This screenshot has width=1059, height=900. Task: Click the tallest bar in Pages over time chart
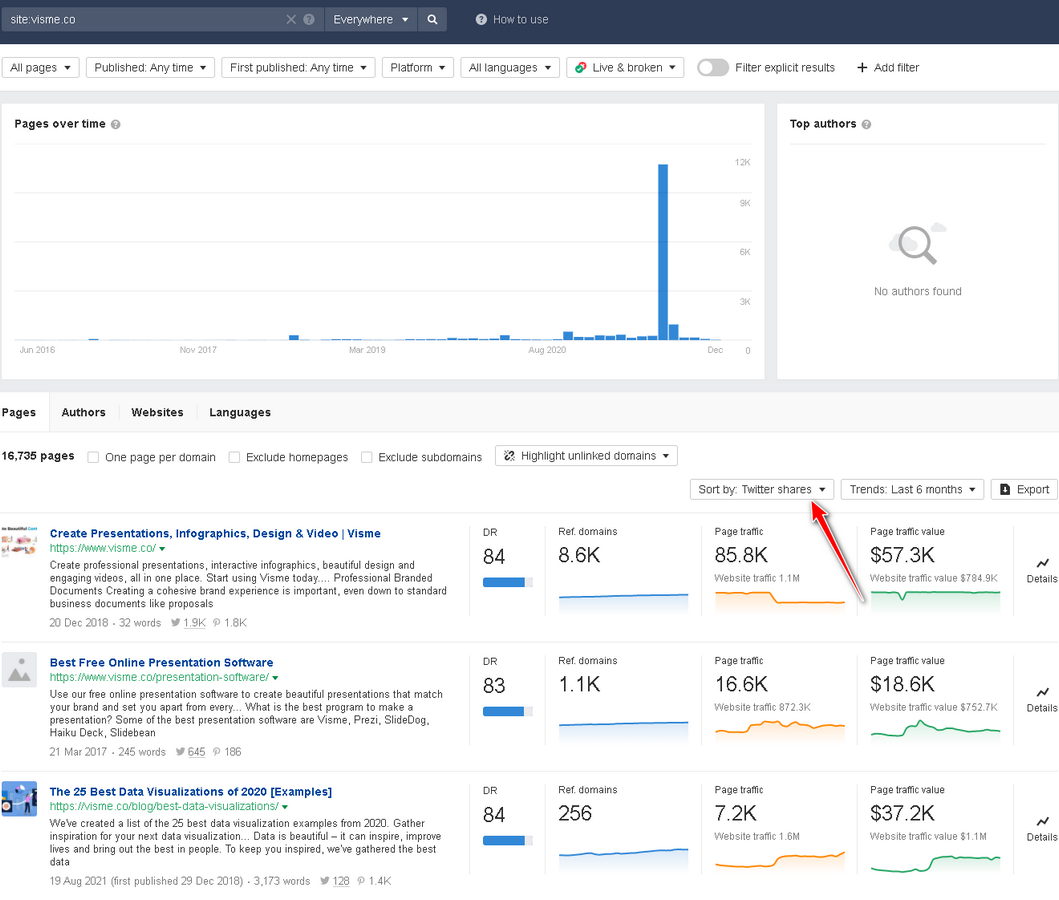pos(663,252)
